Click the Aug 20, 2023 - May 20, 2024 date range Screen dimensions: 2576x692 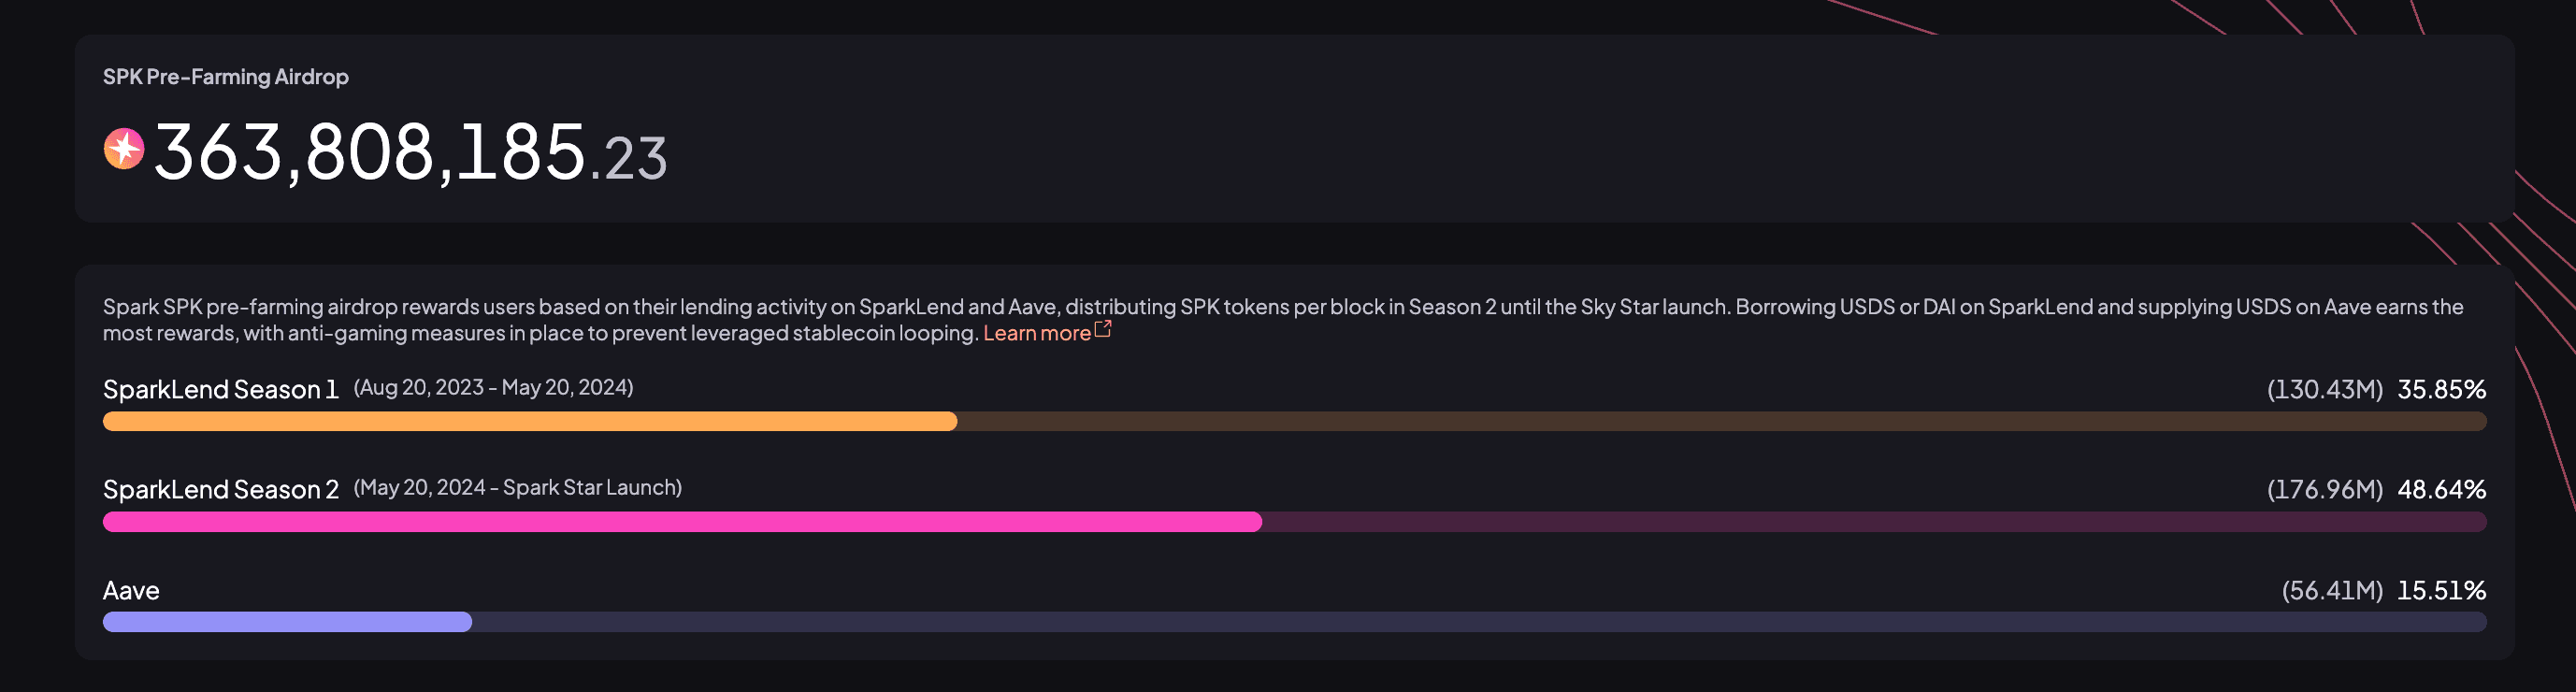click(x=494, y=387)
